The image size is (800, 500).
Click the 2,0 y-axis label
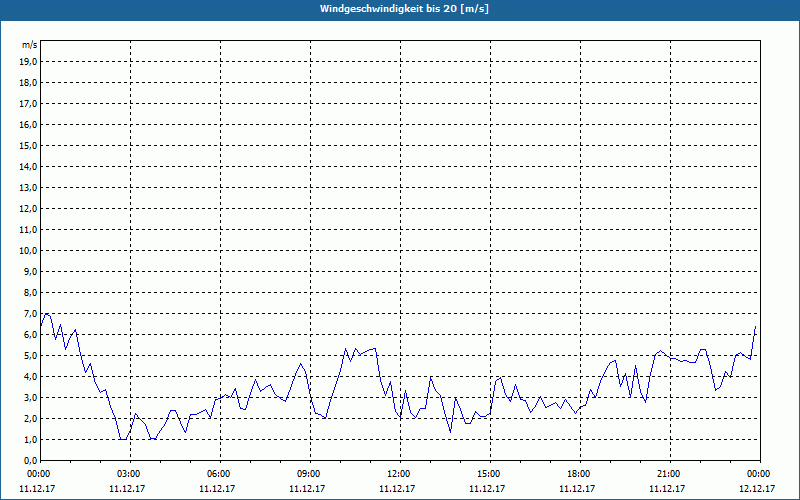click(x=30, y=419)
